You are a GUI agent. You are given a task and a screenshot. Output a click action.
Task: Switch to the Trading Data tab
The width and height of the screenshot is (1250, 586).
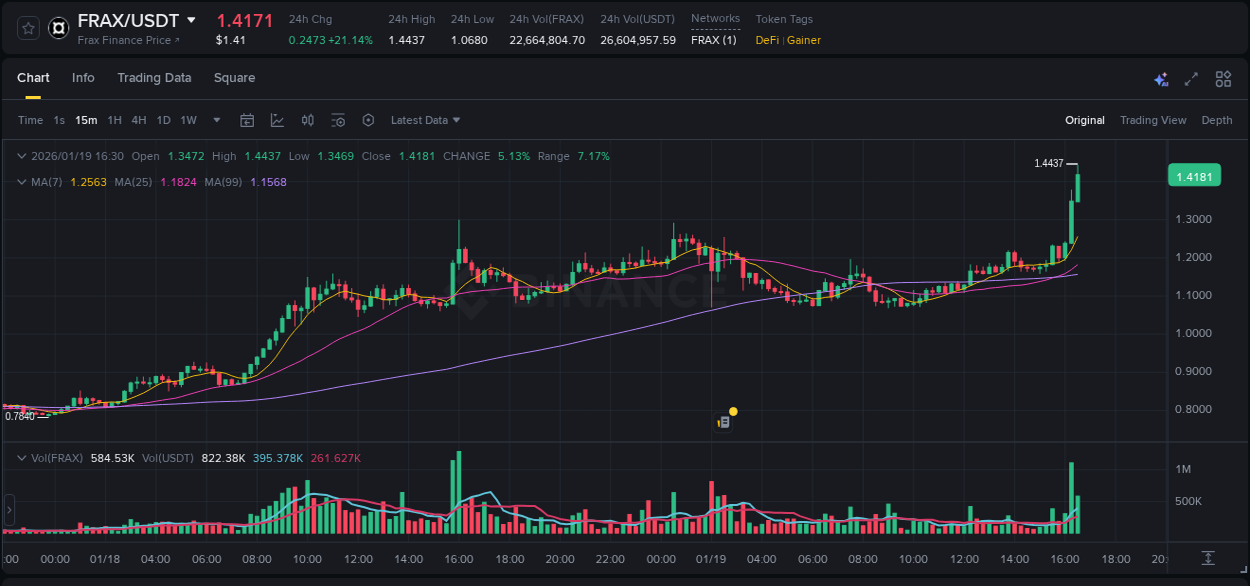154,78
